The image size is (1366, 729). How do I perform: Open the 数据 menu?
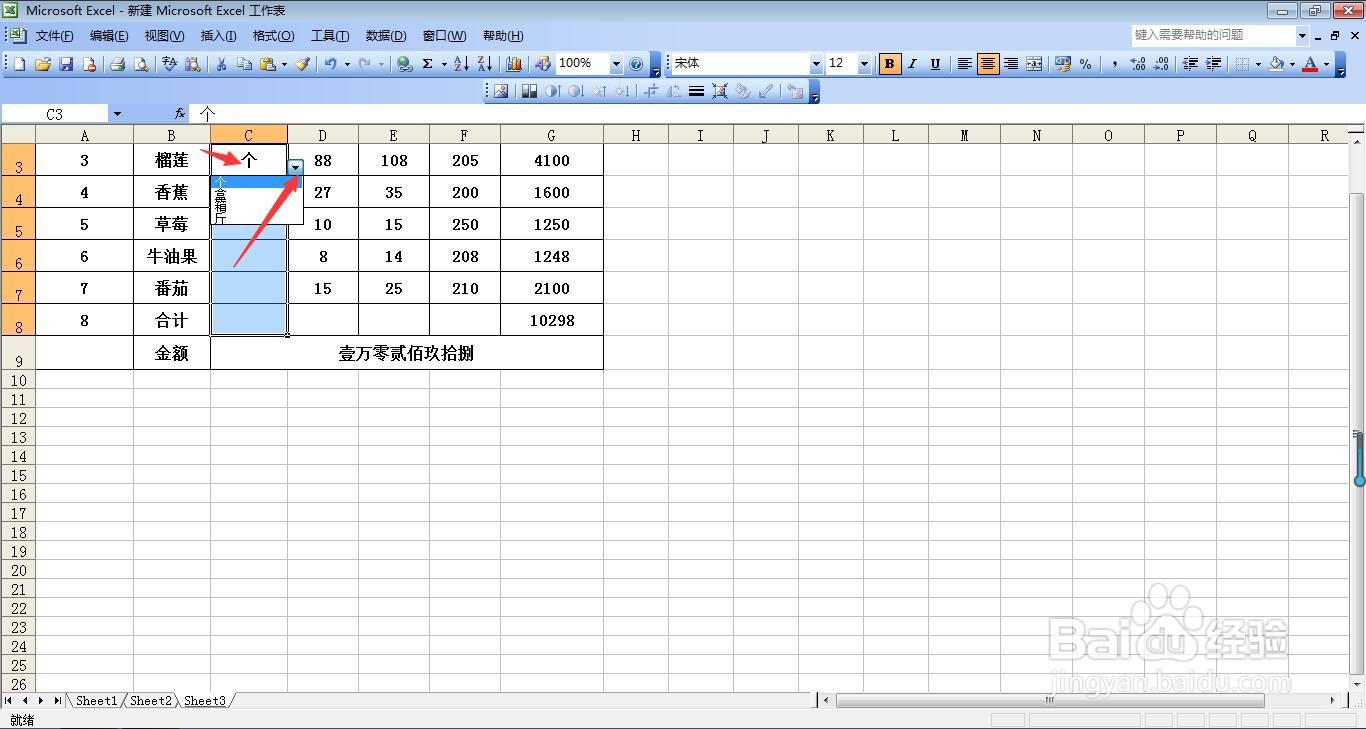[384, 36]
